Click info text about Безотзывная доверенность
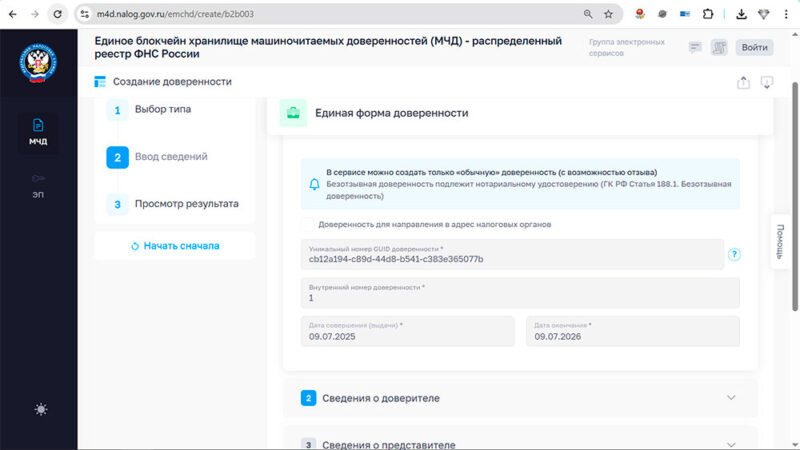The width and height of the screenshot is (800, 450). click(x=529, y=190)
